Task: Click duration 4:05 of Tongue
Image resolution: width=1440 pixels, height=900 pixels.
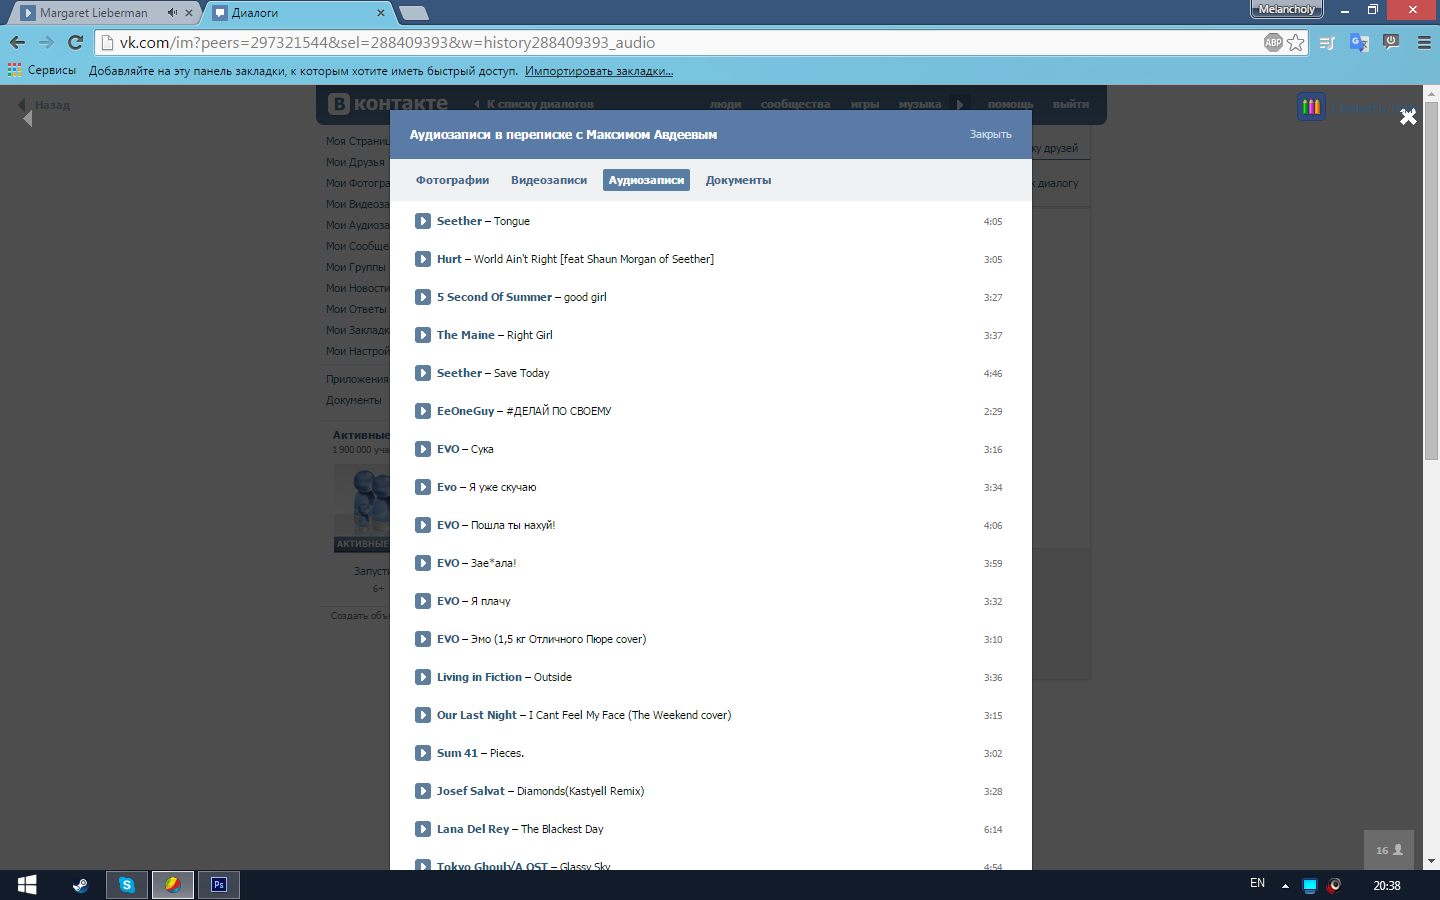Action: click(993, 222)
